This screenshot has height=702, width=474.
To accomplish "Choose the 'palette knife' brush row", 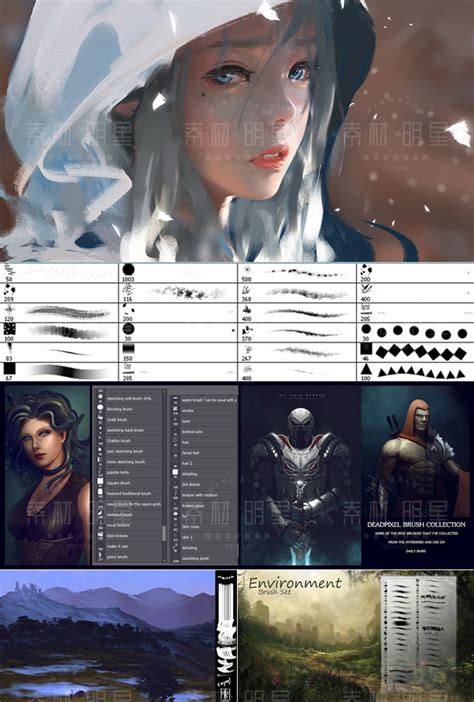I will [128, 472].
